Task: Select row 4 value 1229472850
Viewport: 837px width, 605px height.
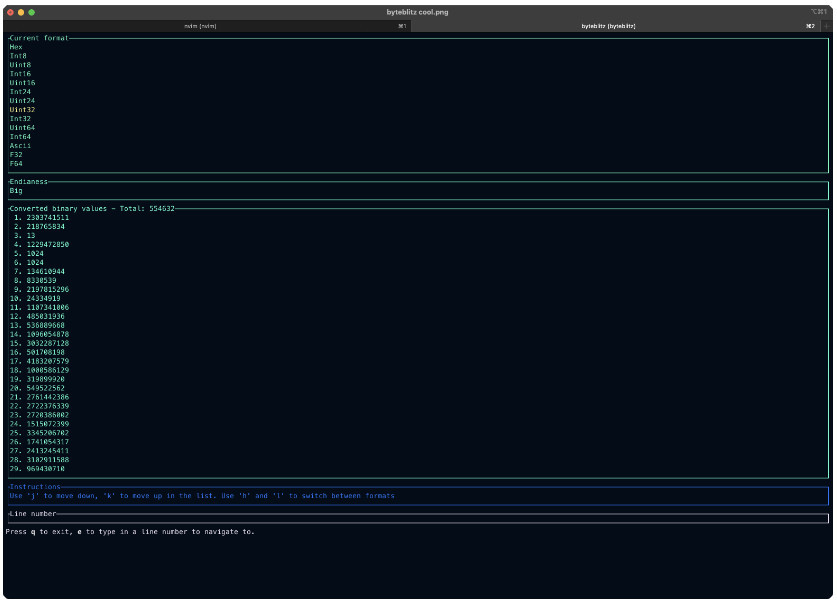Action: (x=47, y=244)
